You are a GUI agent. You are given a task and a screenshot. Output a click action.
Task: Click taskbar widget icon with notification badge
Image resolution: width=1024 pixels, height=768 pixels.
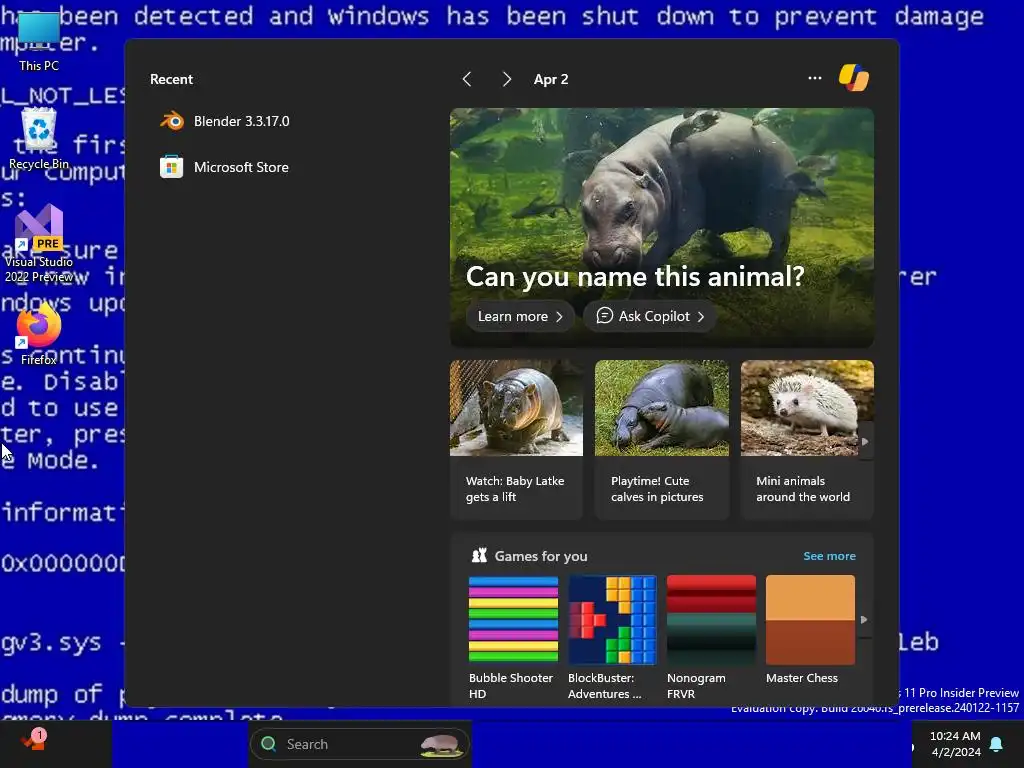coord(33,742)
